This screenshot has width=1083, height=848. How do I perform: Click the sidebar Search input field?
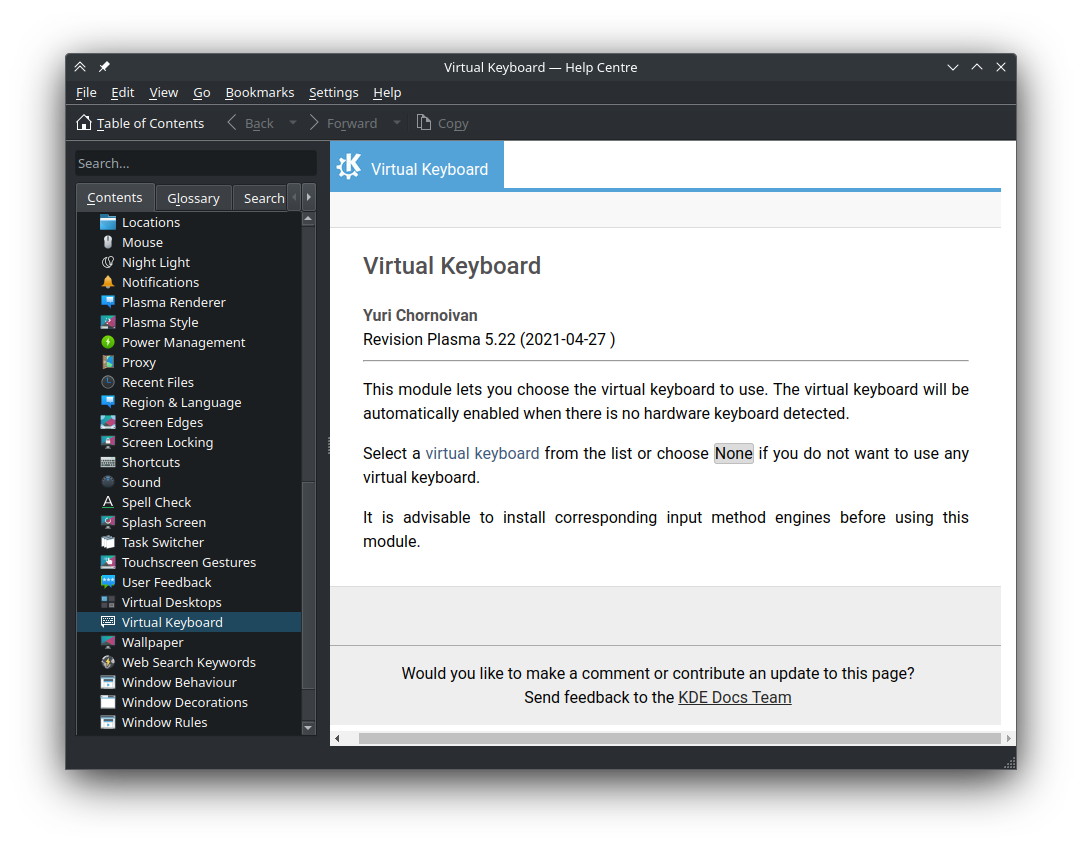[195, 163]
